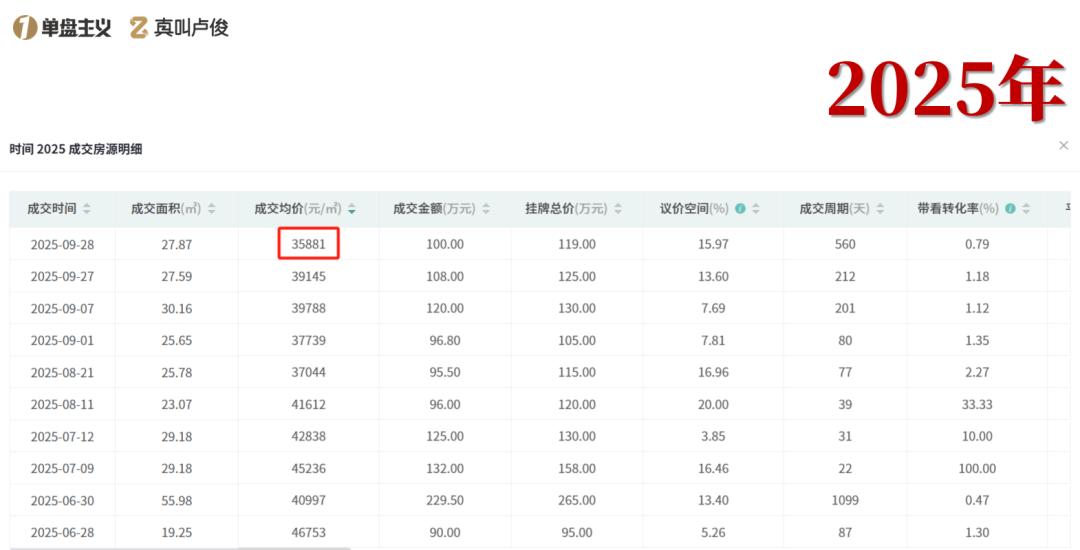The image size is (1080, 550).
Task: Click the 37044 average price cell
Action: tap(309, 372)
